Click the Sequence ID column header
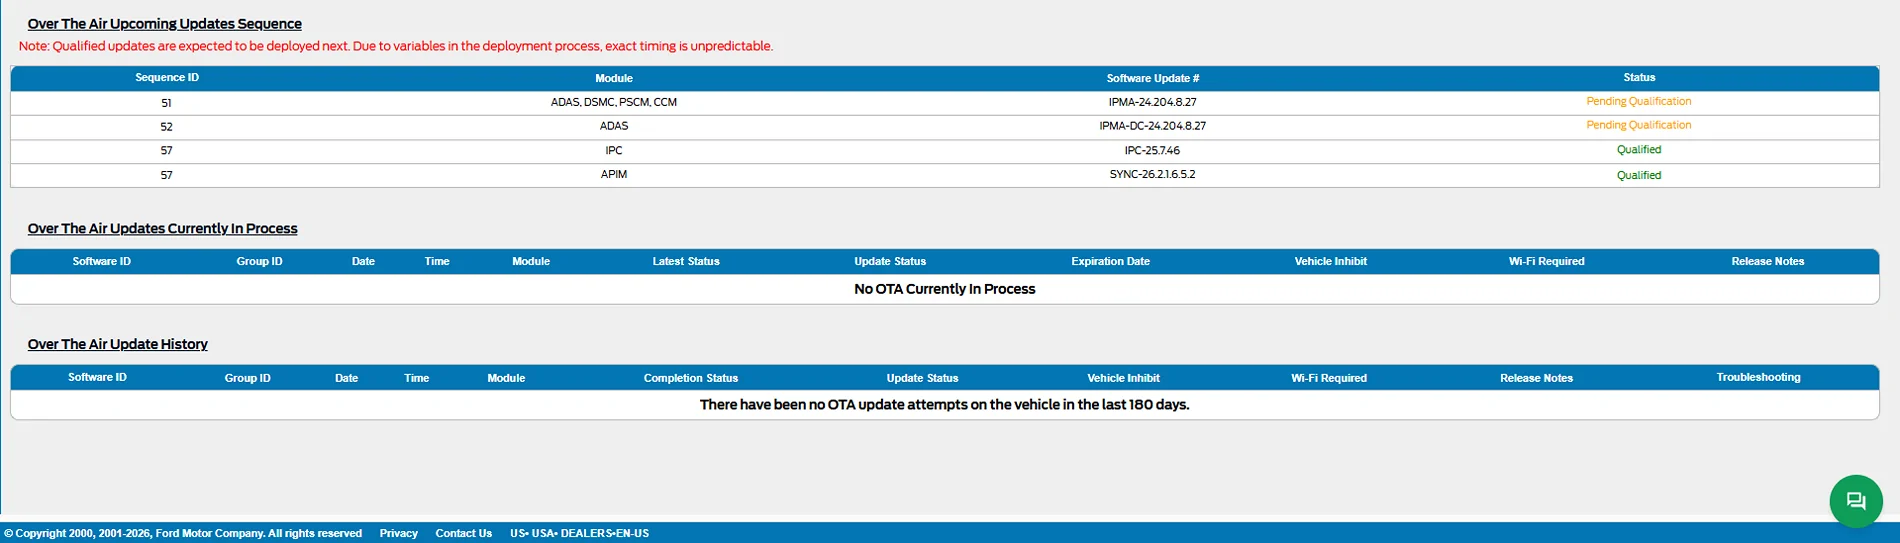 167,77
